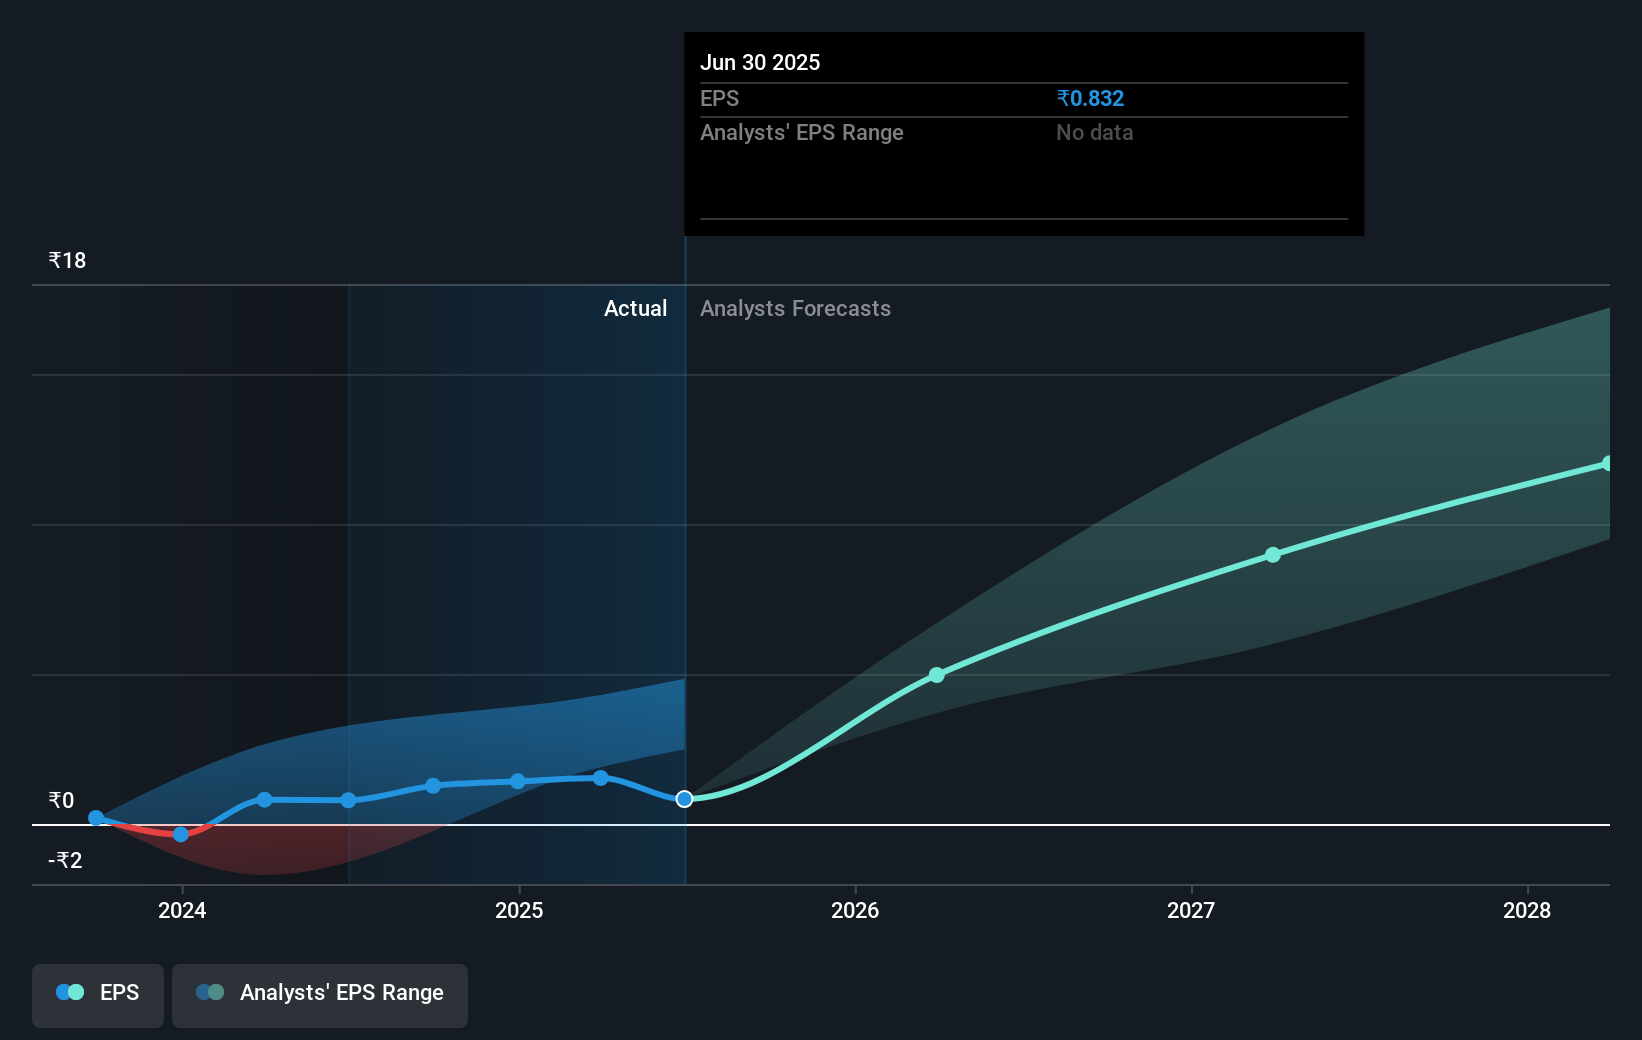The height and width of the screenshot is (1040, 1642).
Task: Click the ₹18 y-axis gridline label
Action: 66,259
